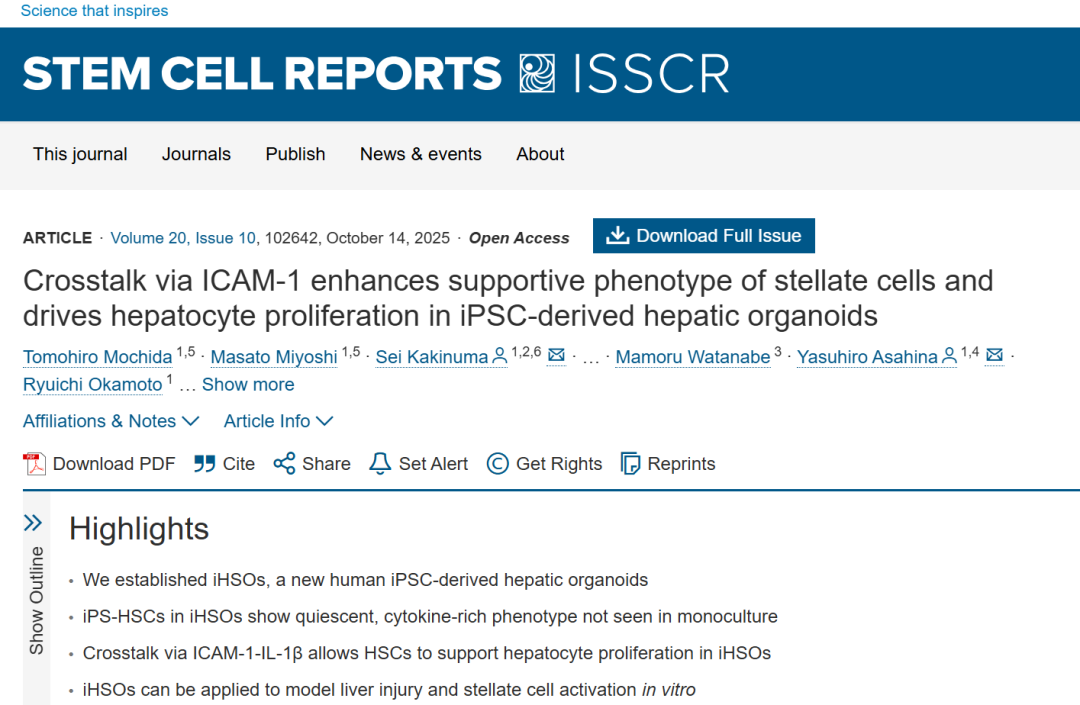The width and height of the screenshot is (1080, 705).
Task: Click the Set Alert bell icon
Action: (380, 464)
